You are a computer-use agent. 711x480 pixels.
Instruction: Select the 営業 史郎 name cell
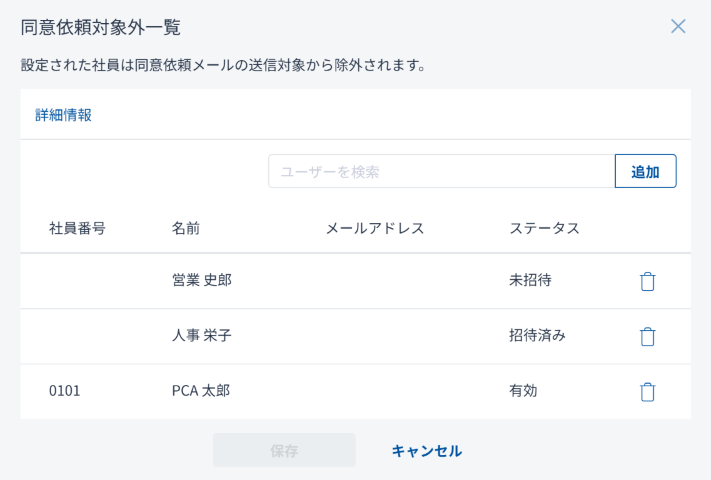pos(202,280)
